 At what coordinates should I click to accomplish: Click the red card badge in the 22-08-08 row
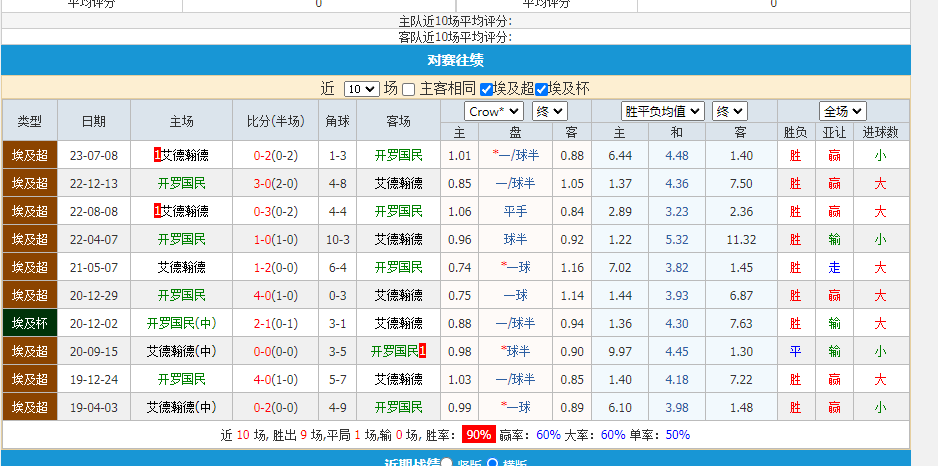point(157,211)
